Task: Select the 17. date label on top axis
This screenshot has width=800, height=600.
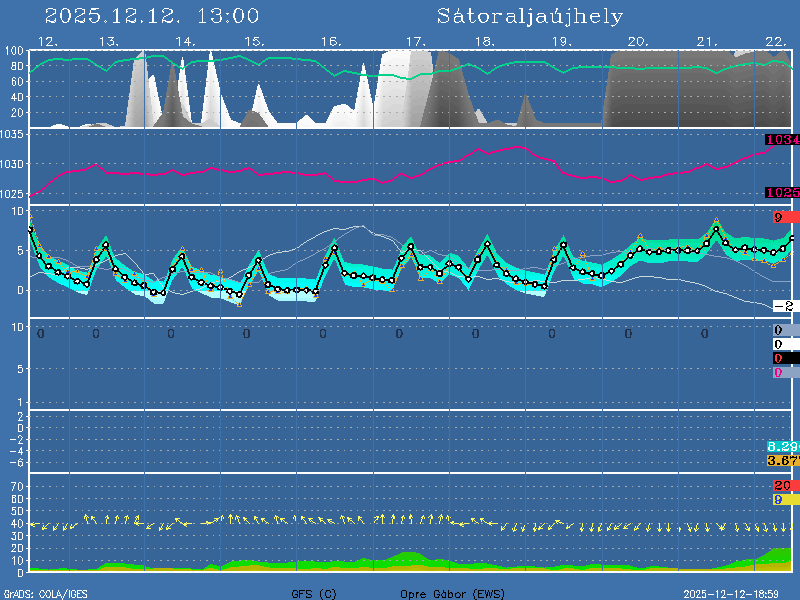Action: [x=415, y=41]
